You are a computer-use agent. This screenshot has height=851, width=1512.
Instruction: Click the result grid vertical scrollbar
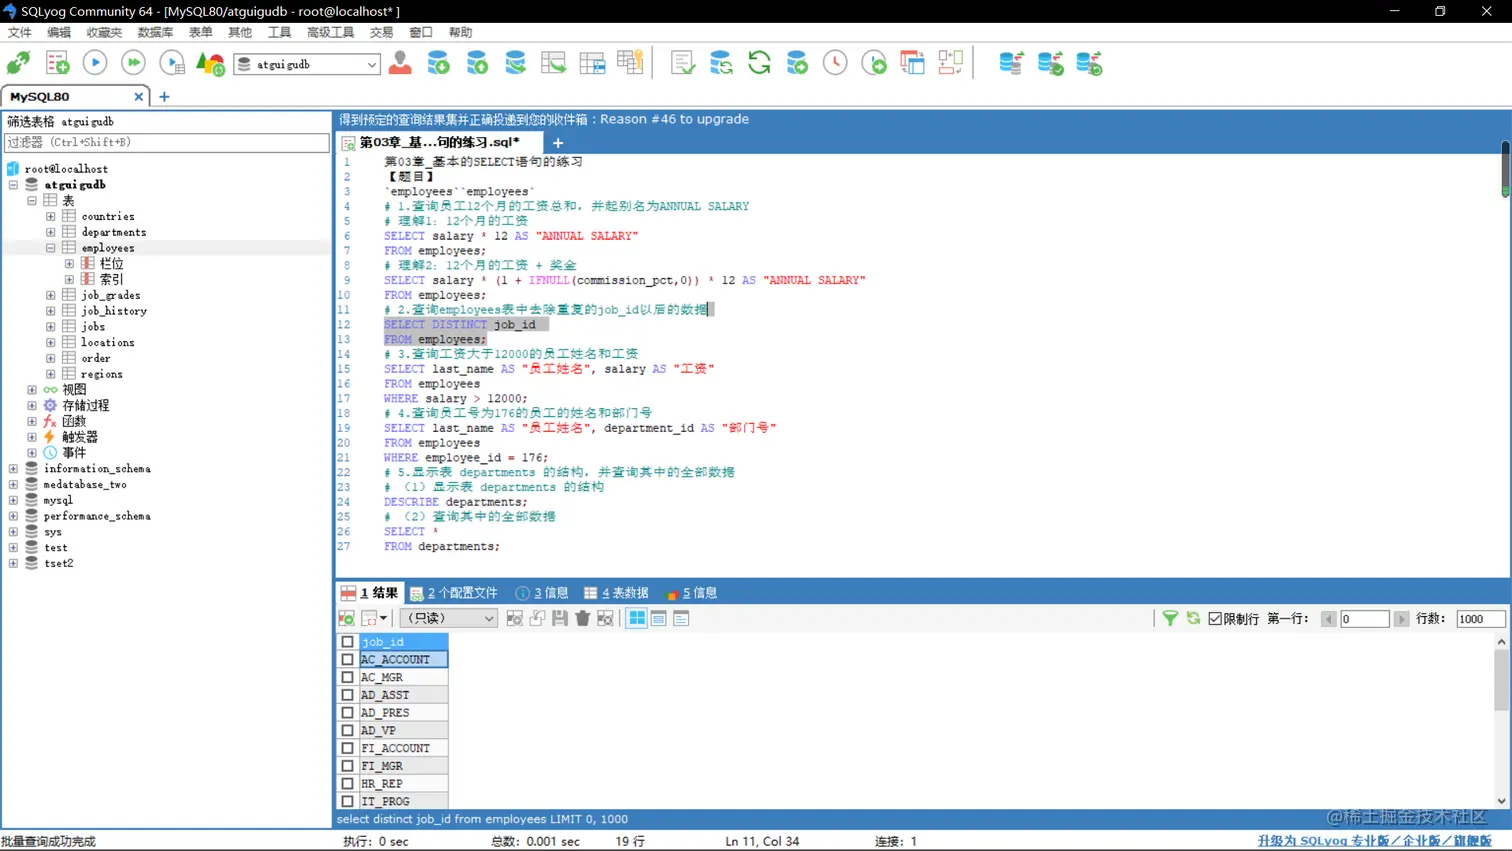click(1501, 721)
